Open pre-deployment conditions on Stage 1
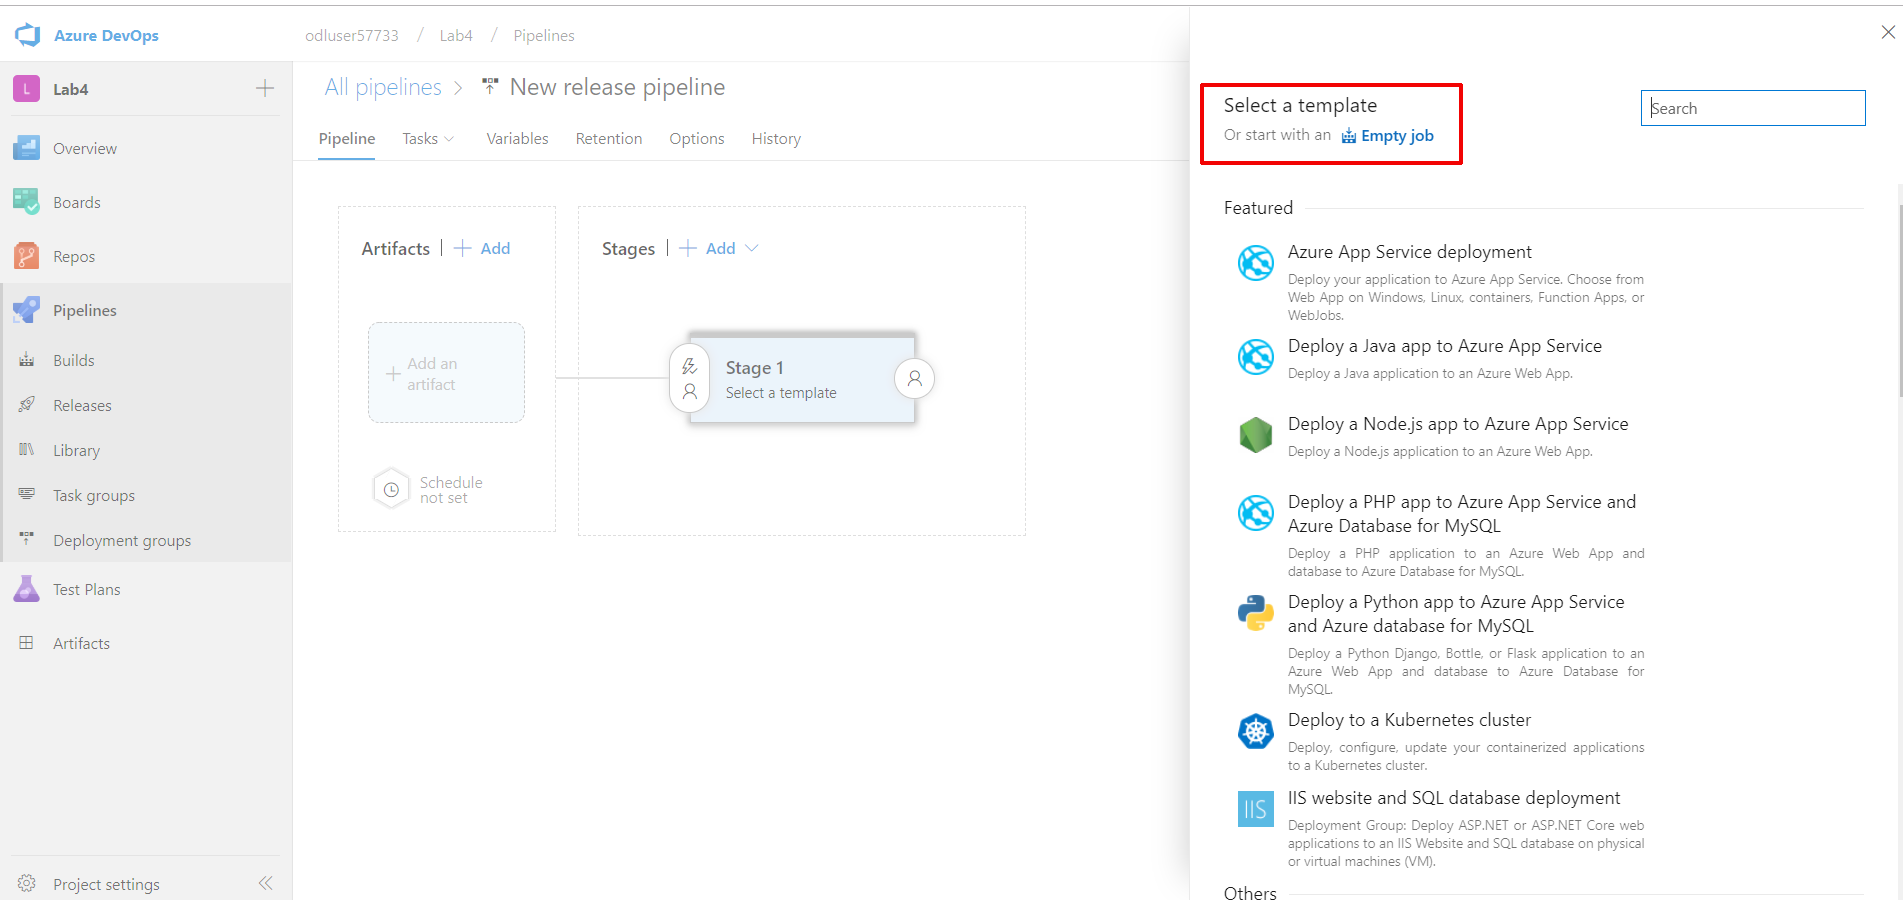Image resolution: width=1903 pixels, height=900 pixels. coord(690,379)
